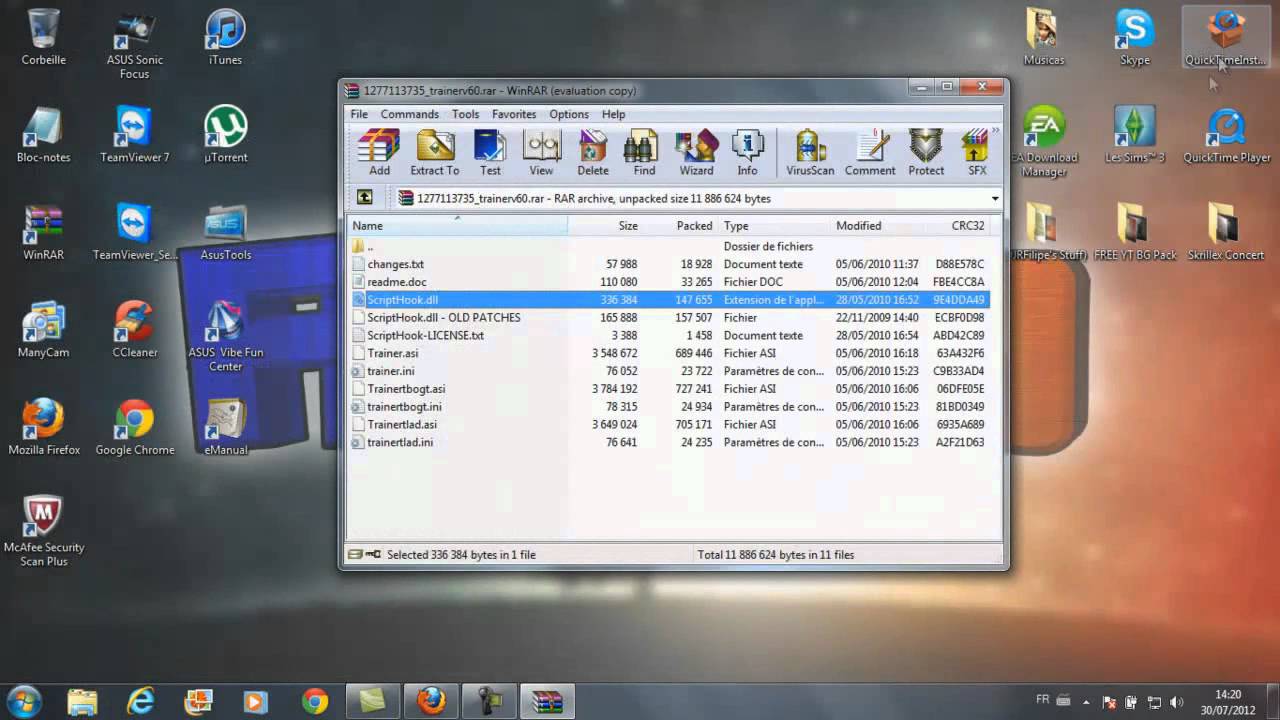Screen dimensions: 1280x720
Task: Sort files by the Size column header
Action: pos(605,226)
